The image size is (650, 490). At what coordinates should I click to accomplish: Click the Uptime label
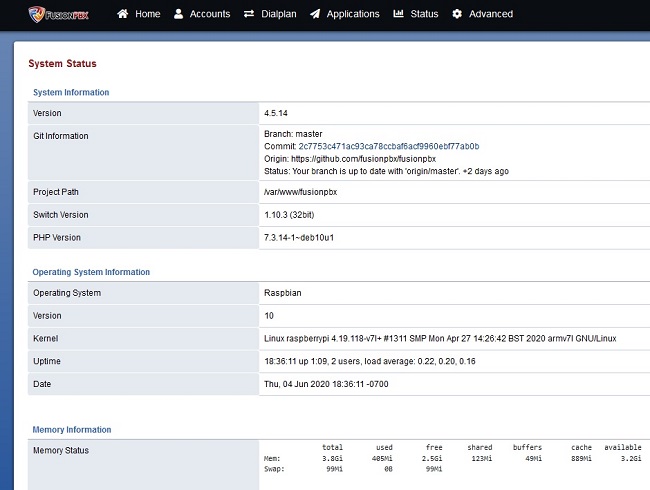[x=47, y=361]
